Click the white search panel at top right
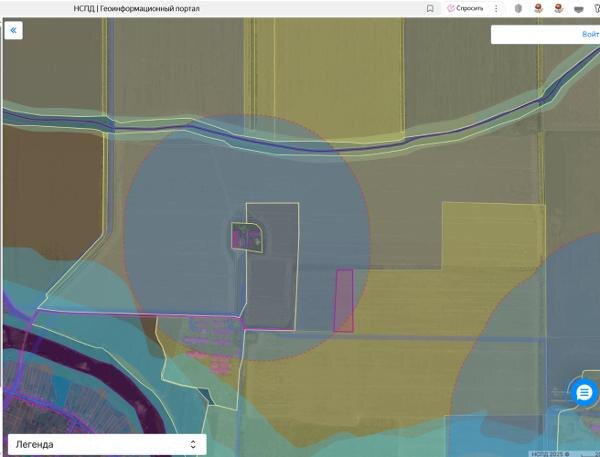Viewport: 600px width, 457px height. tap(545, 34)
